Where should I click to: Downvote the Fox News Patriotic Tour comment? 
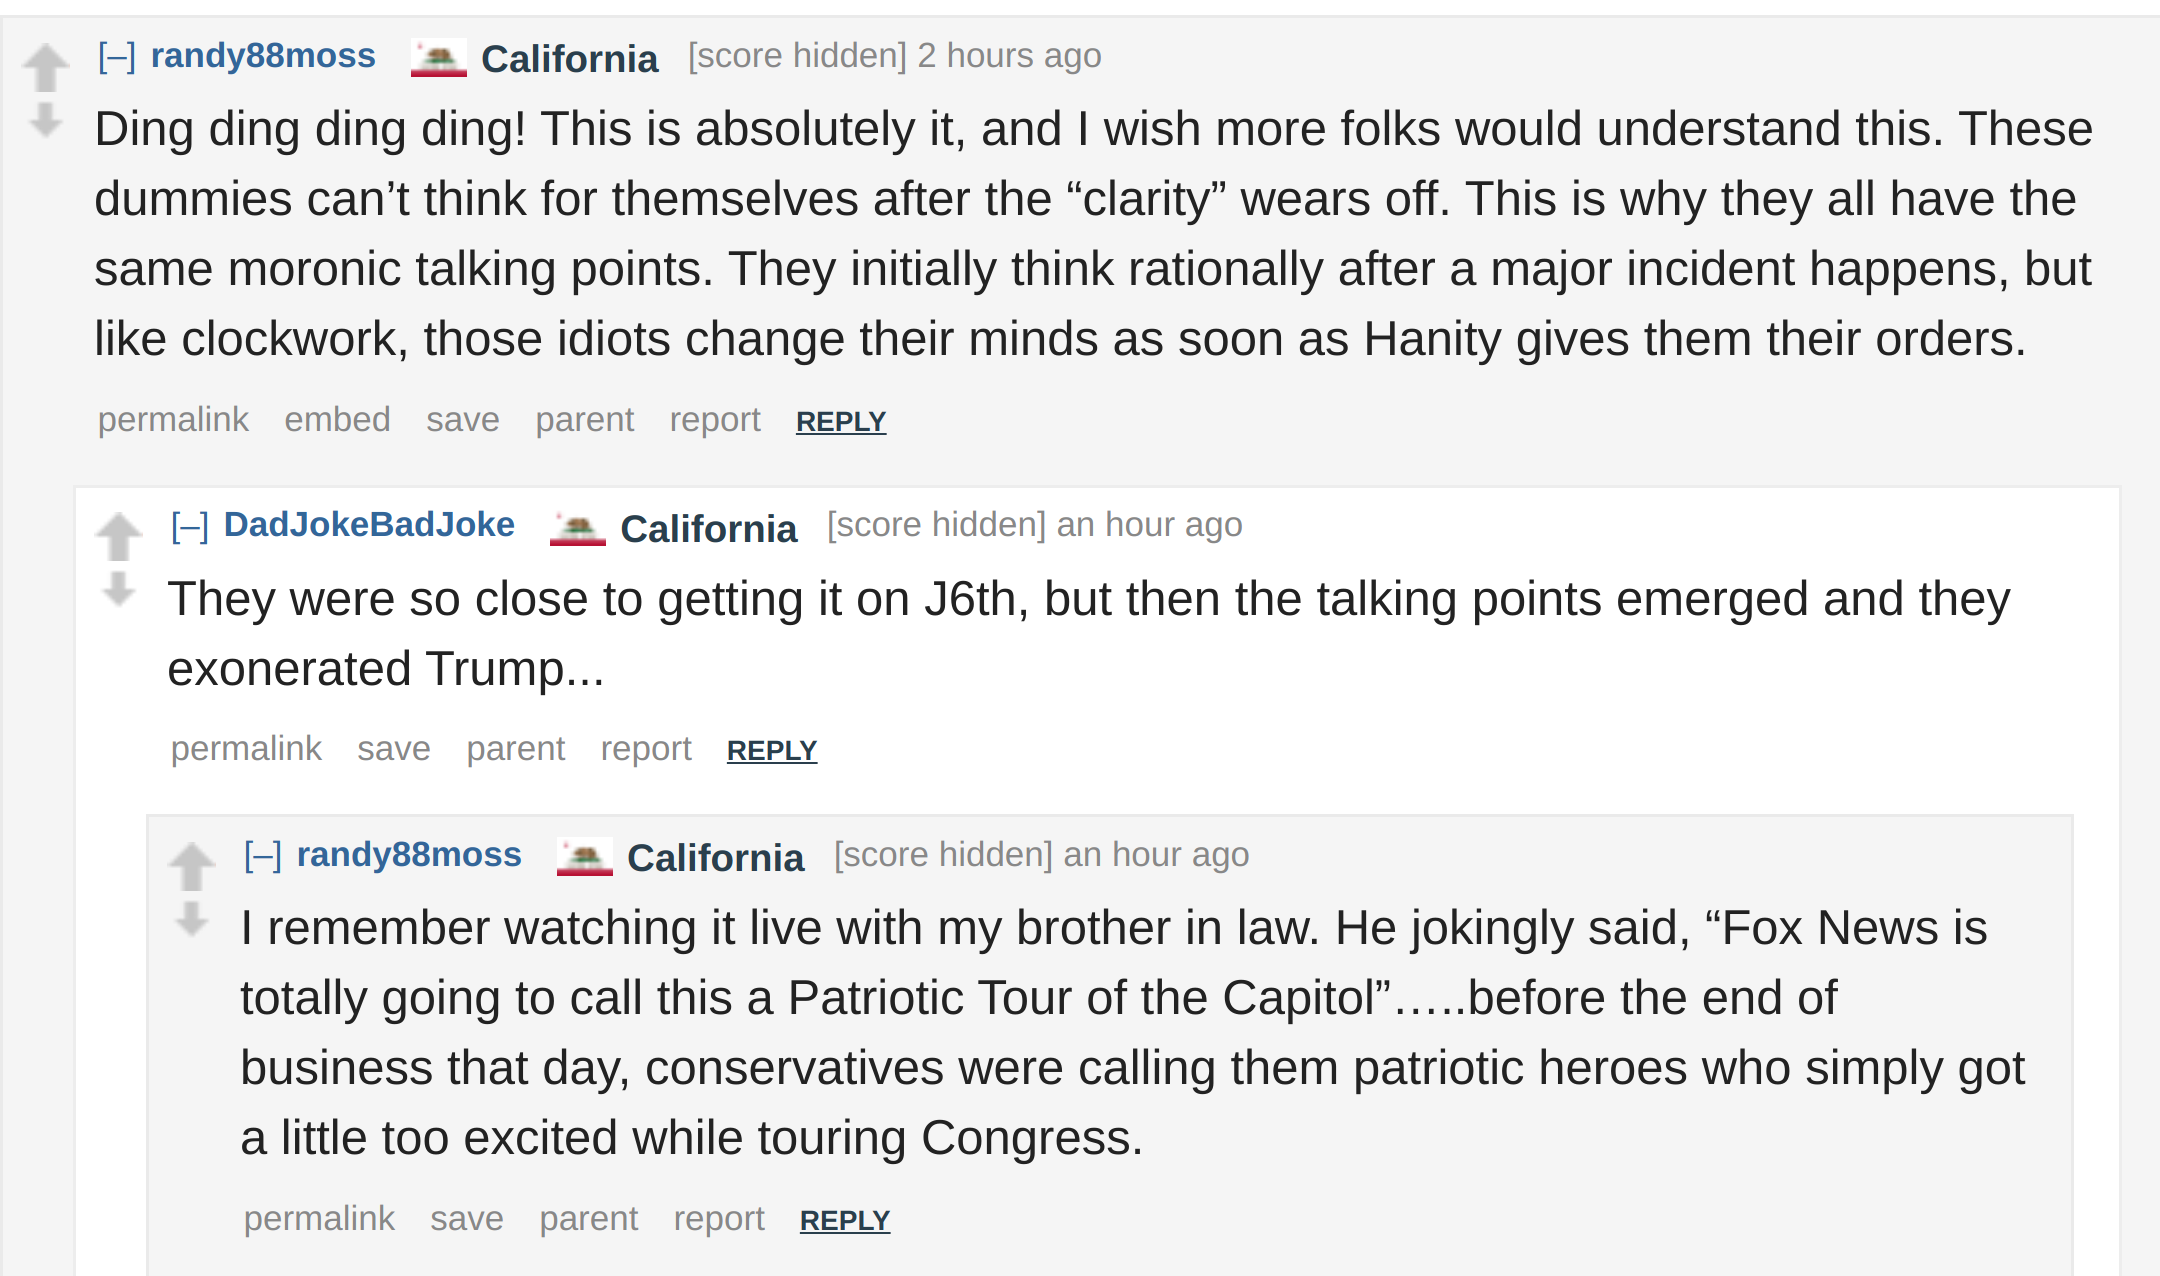192,919
